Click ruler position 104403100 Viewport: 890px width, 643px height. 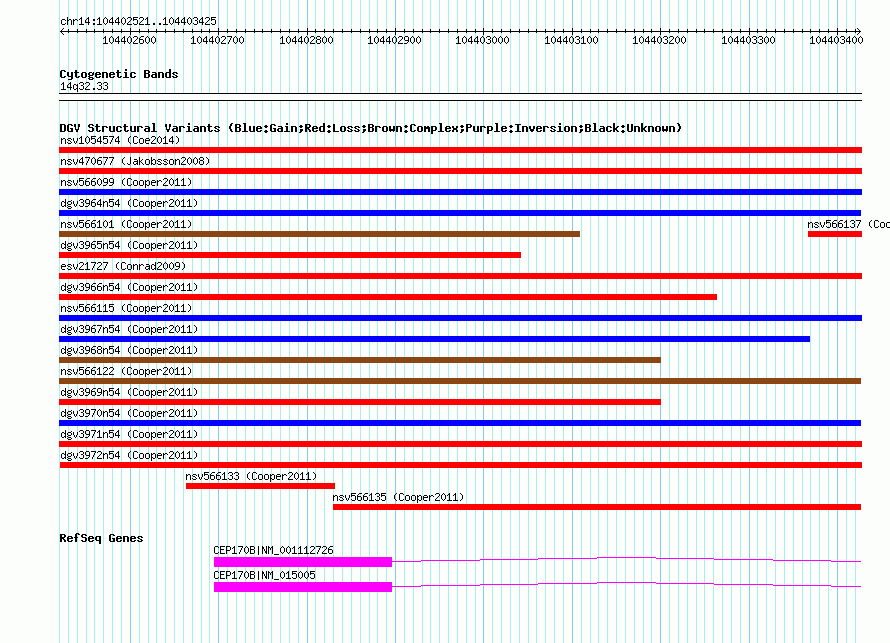tap(572, 40)
